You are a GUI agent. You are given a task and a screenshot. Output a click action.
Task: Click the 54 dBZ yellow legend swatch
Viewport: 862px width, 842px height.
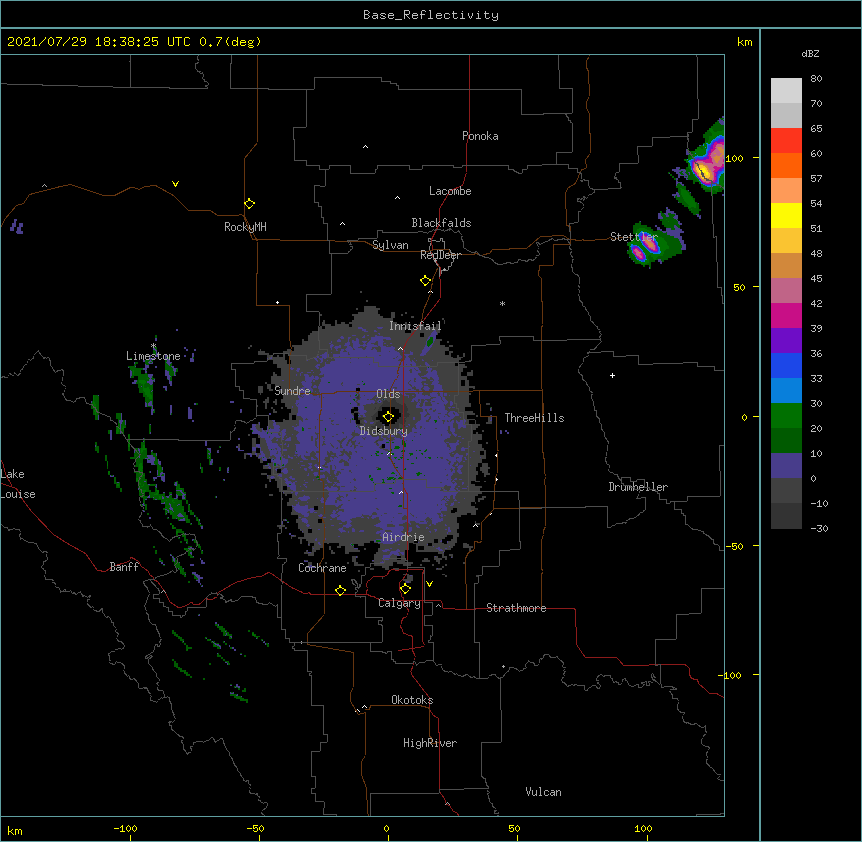pyautogui.click(x=786, y=215)
